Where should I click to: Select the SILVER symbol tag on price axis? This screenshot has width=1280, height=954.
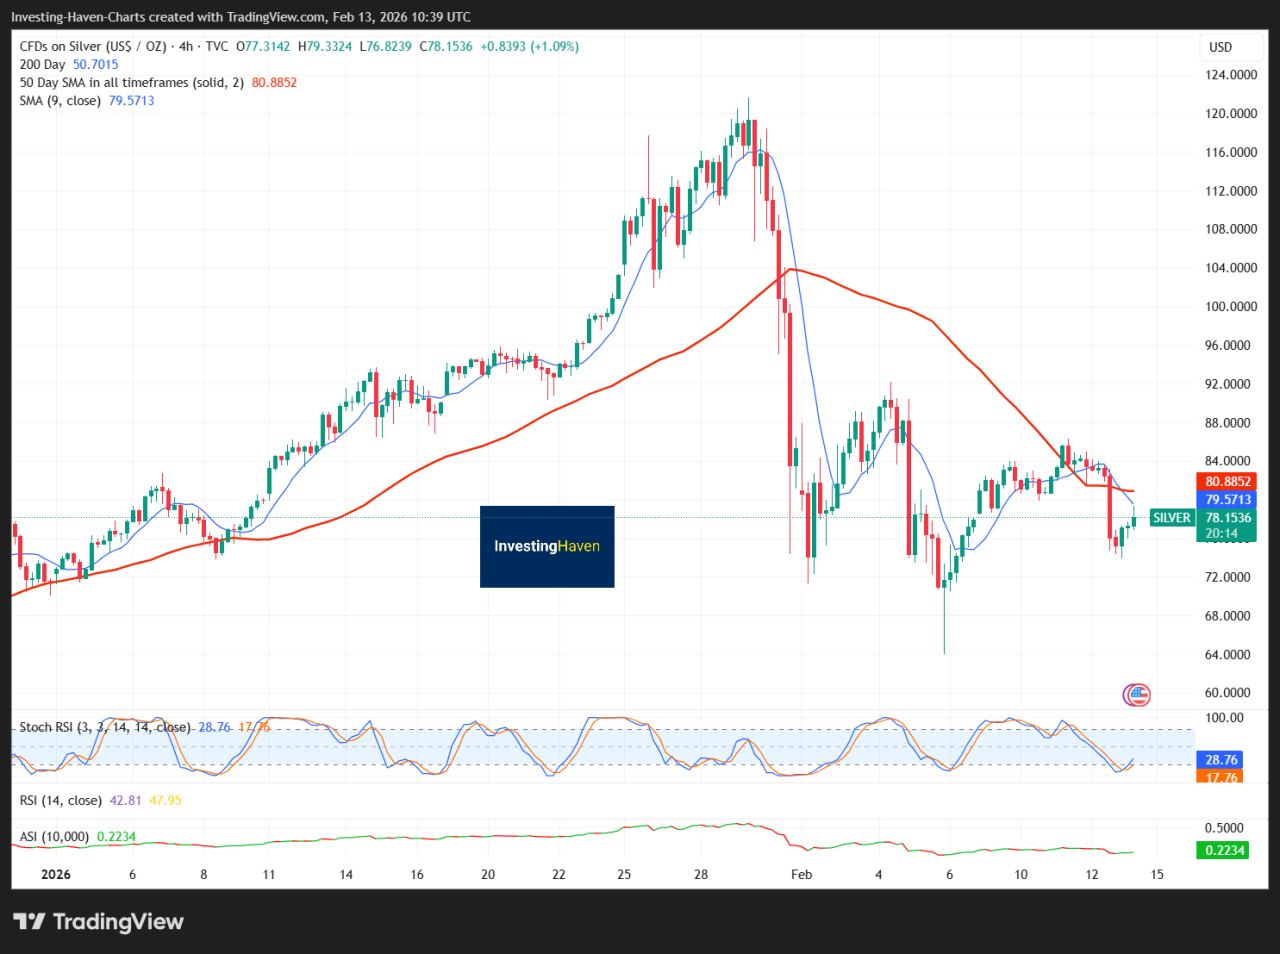coord(1172,518)
